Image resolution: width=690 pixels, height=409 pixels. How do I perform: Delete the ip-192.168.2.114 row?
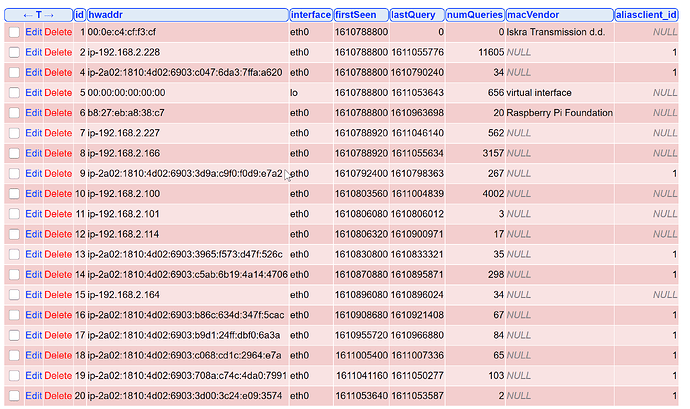(58, 234)
